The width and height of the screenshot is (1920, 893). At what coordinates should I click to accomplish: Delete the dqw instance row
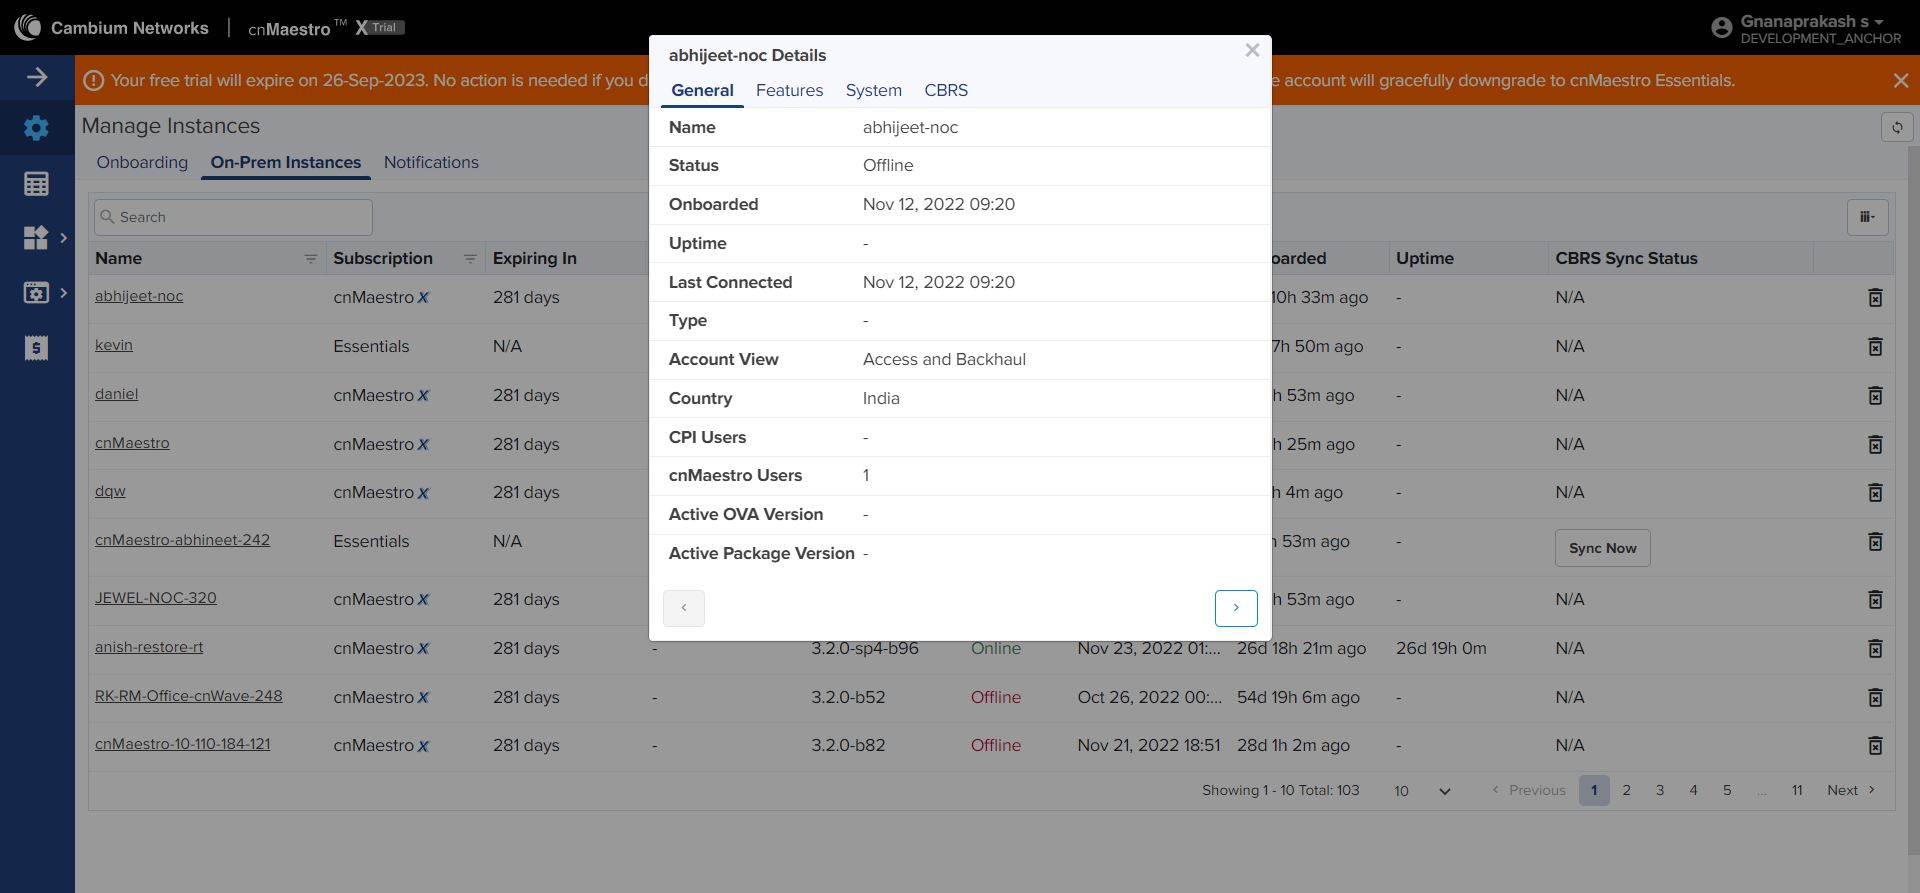(x=1875, y=493)
